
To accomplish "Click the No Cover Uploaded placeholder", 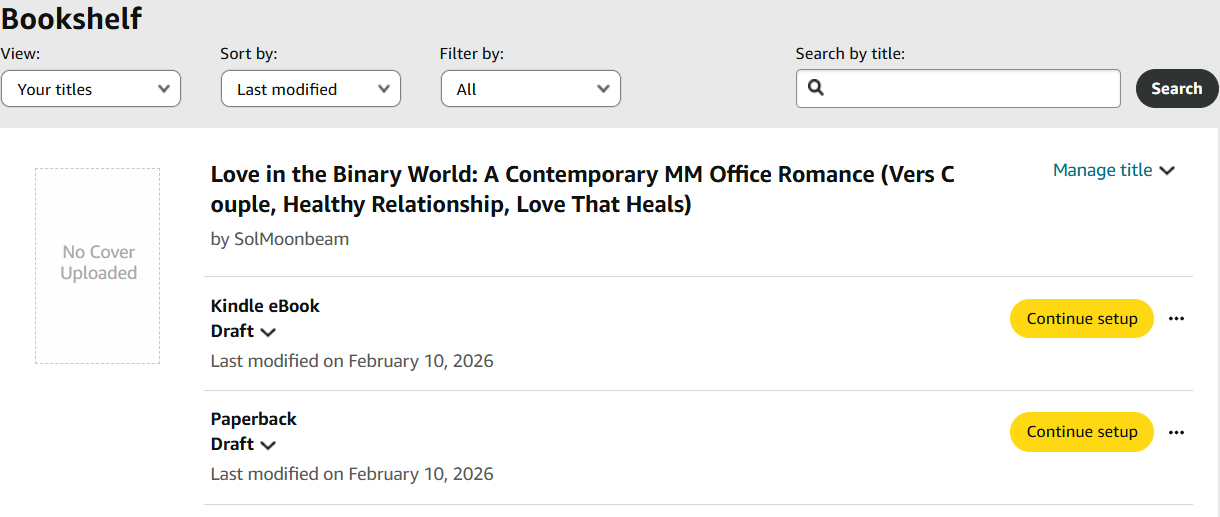I will [x=98, y=265].
